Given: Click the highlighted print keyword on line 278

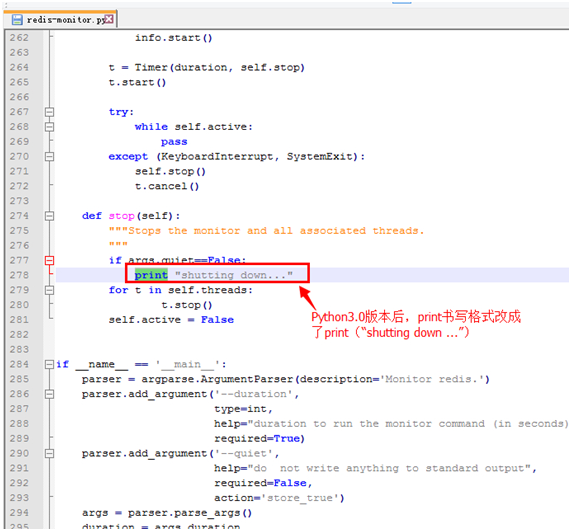Looking at the screenshot, I should tap(151, 275).
